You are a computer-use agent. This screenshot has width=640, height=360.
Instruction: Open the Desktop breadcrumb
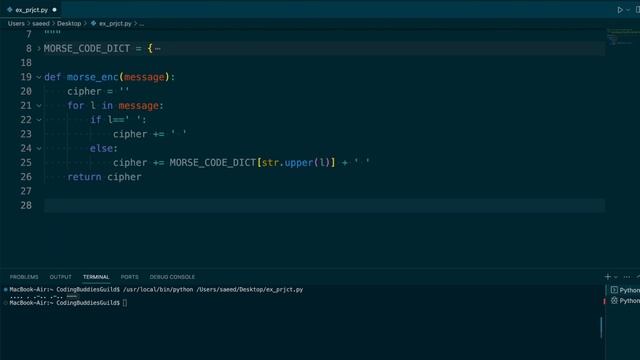(x=69, y=24)
